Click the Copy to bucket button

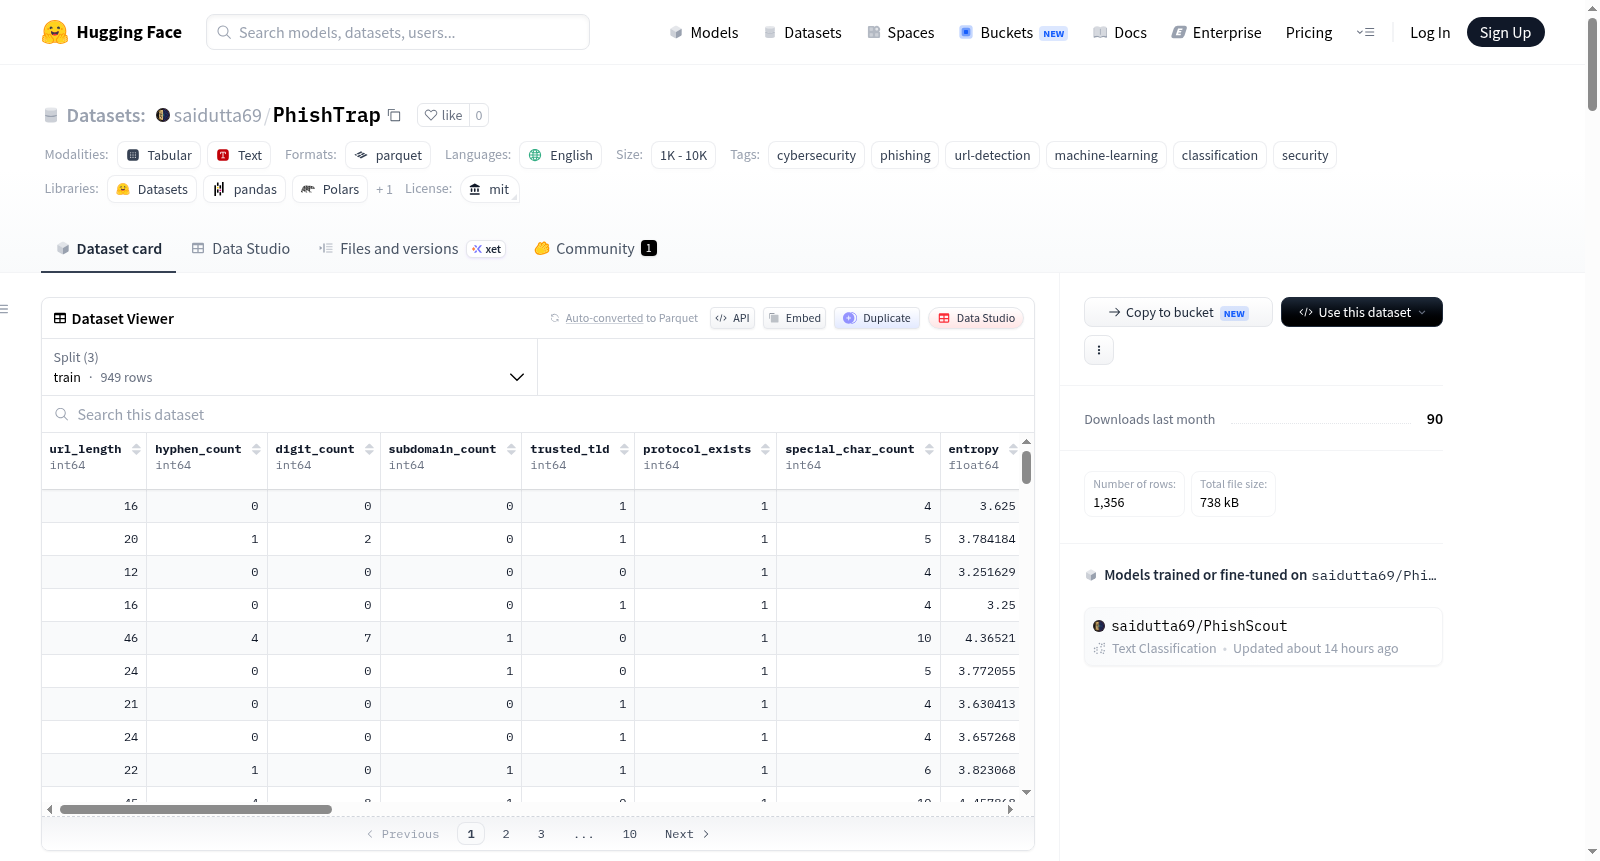point(1178,312)
